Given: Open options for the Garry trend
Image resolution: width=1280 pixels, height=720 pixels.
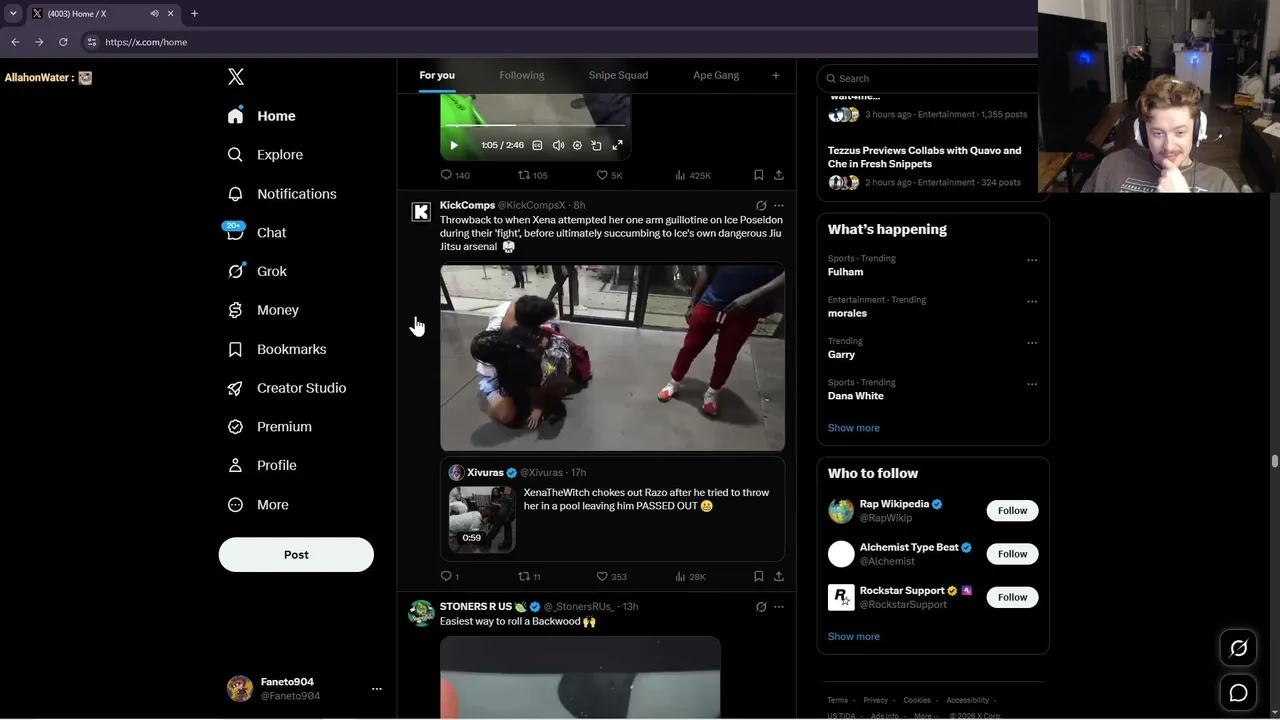Looking at the screenshot, I should point(1032,343).
